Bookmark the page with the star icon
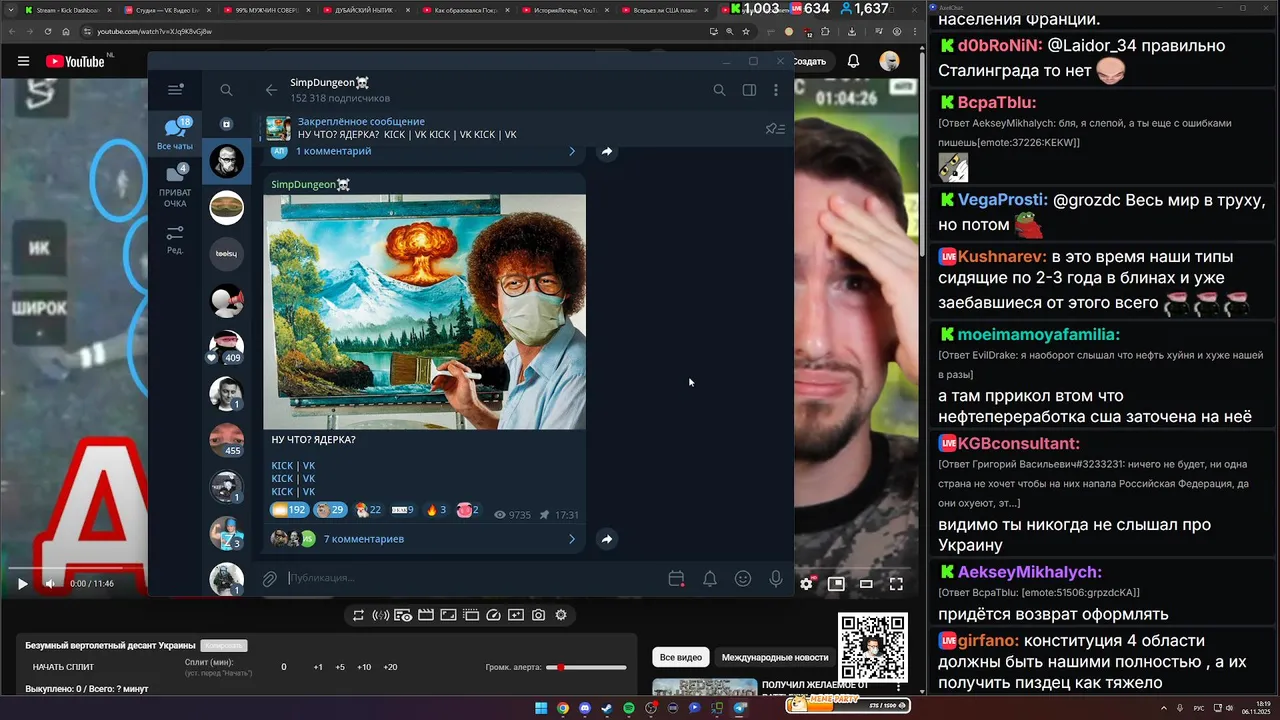1280x720 pixels. pos(746,31)
